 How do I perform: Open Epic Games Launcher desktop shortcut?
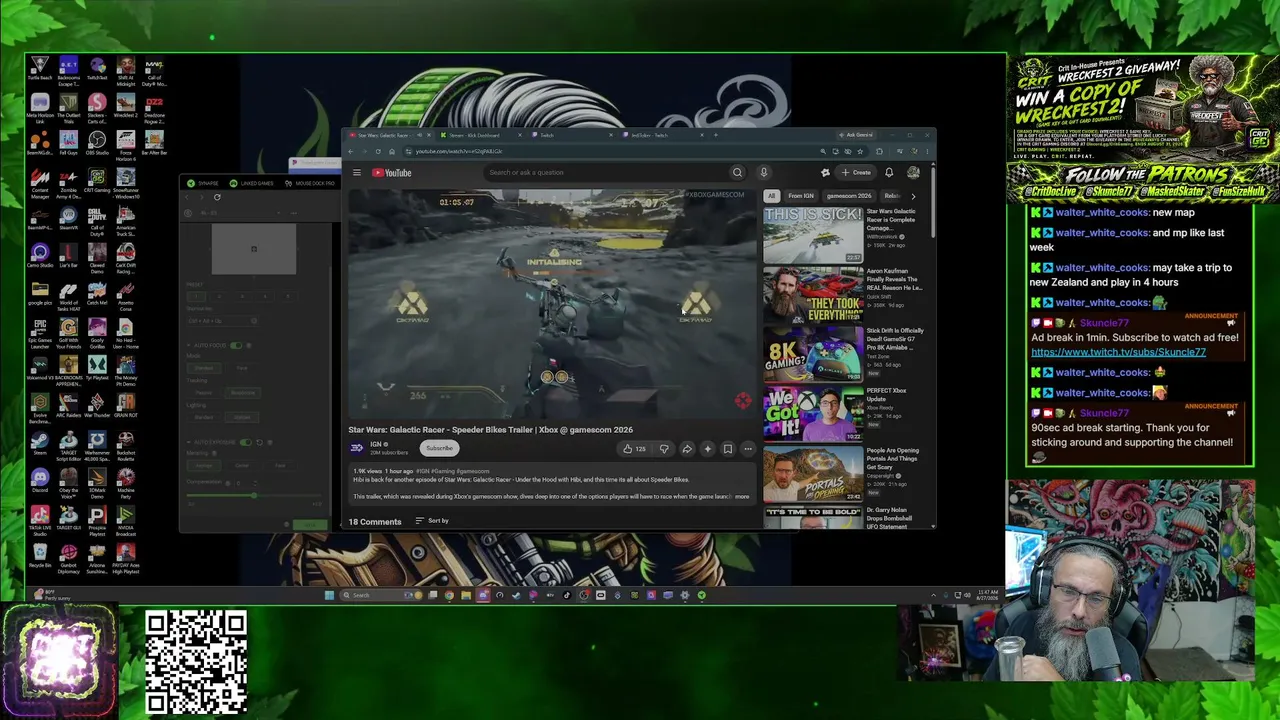(40, 332)
